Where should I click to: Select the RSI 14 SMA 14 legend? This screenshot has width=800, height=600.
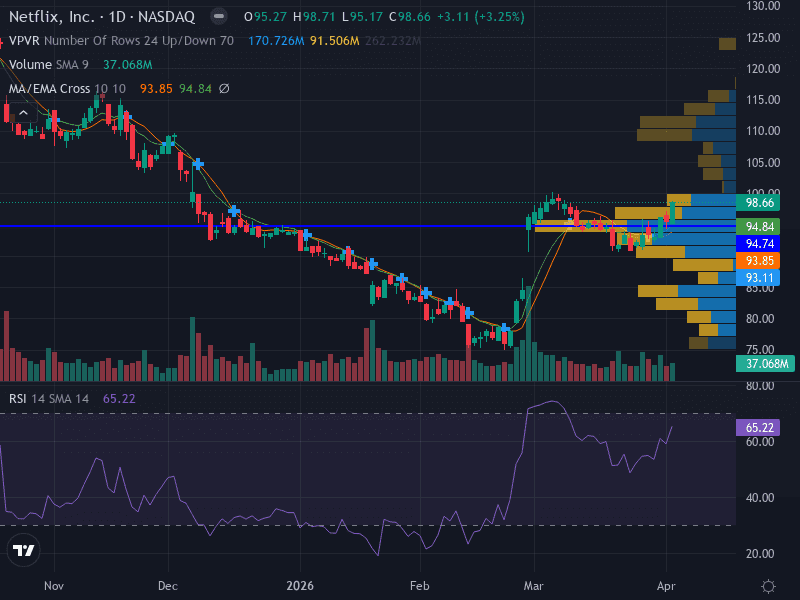point(48,398)
